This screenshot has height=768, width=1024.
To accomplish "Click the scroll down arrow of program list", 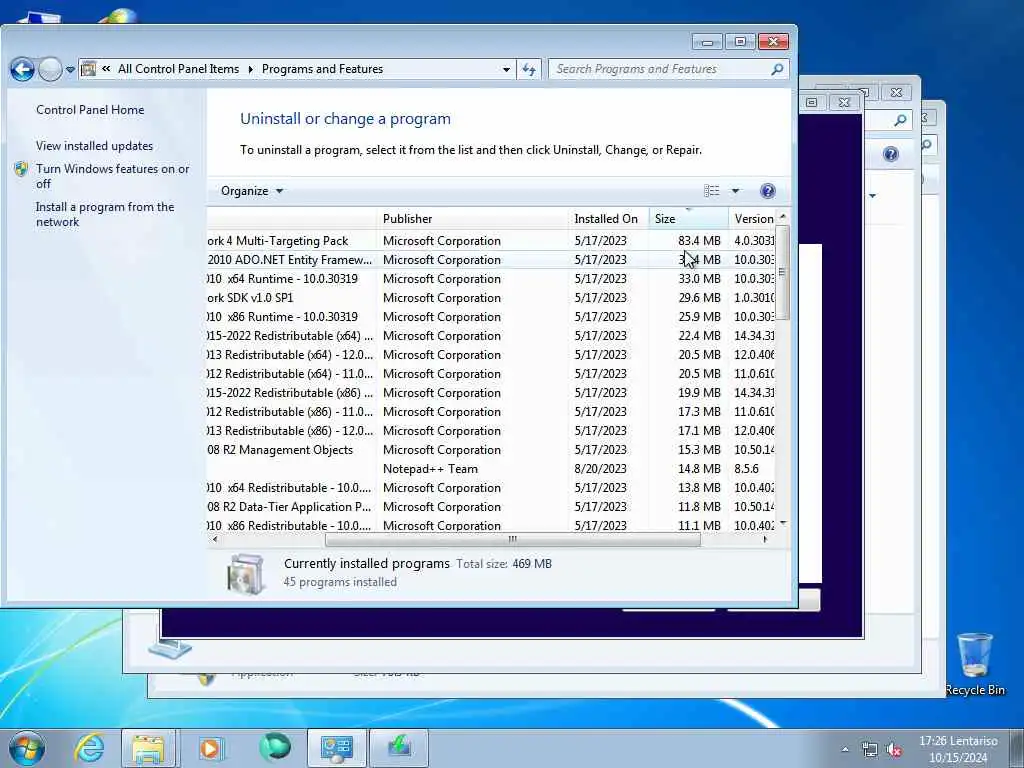I will coord(783,524).
